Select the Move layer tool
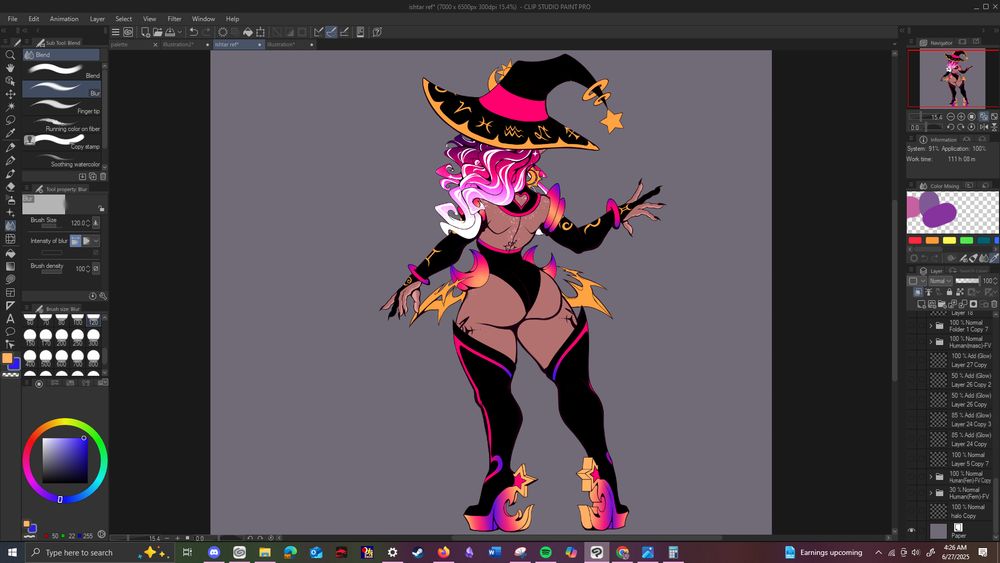 pyautogui.click(x=10, y=94)
